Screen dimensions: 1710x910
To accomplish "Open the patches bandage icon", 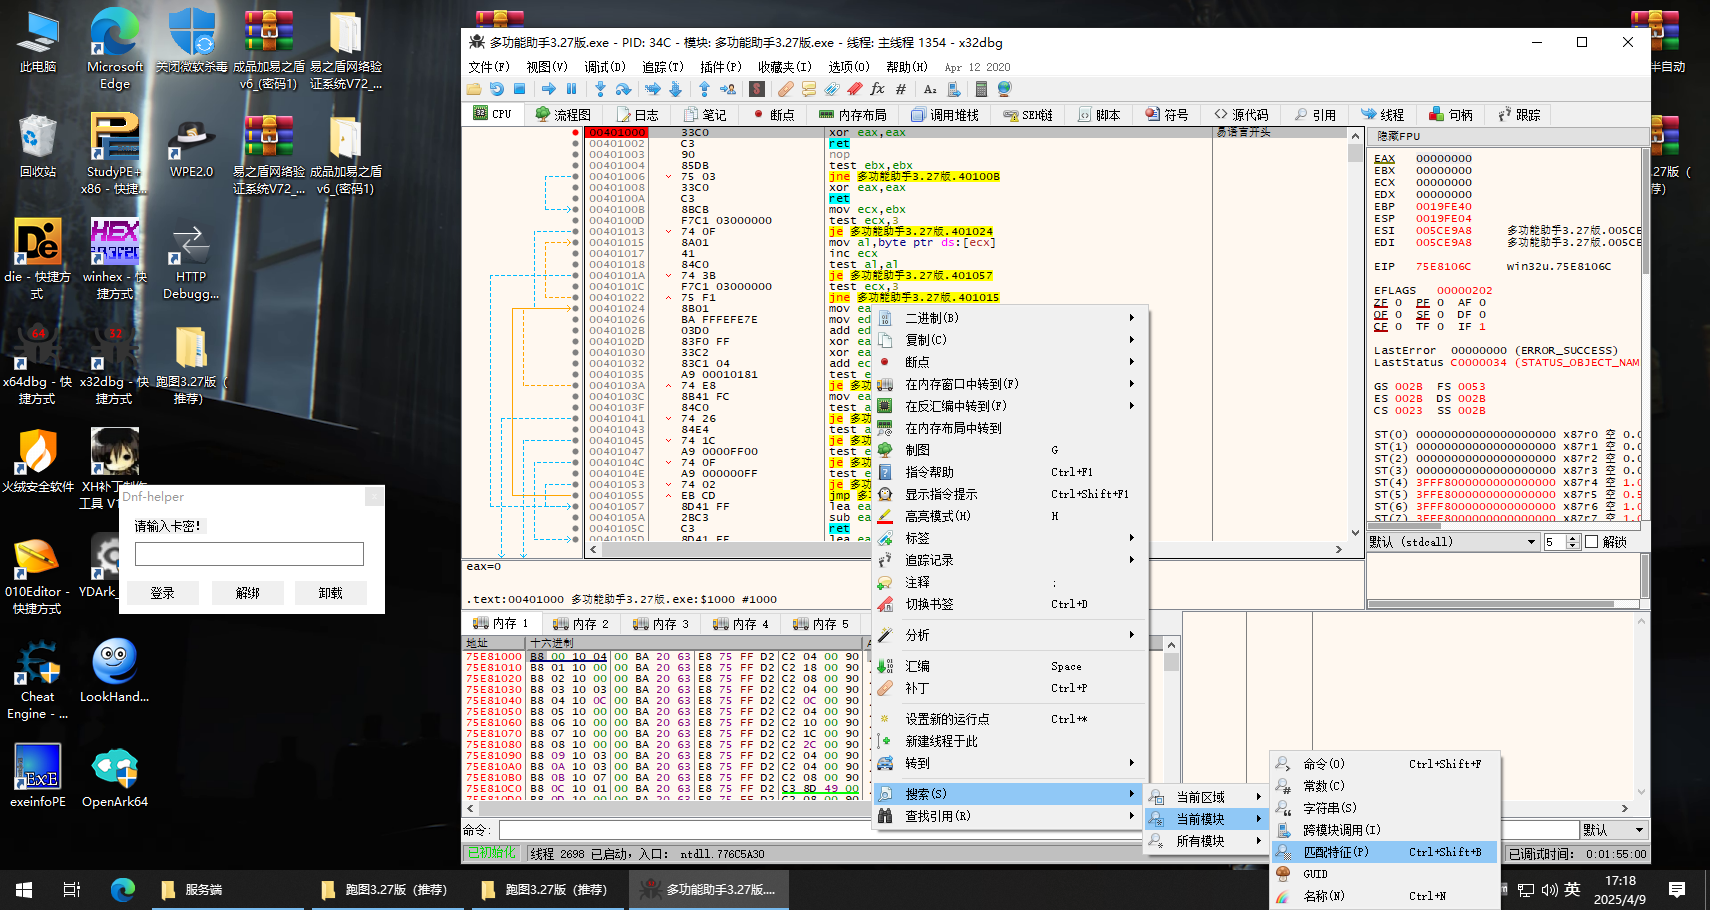I will click(786, 89).
